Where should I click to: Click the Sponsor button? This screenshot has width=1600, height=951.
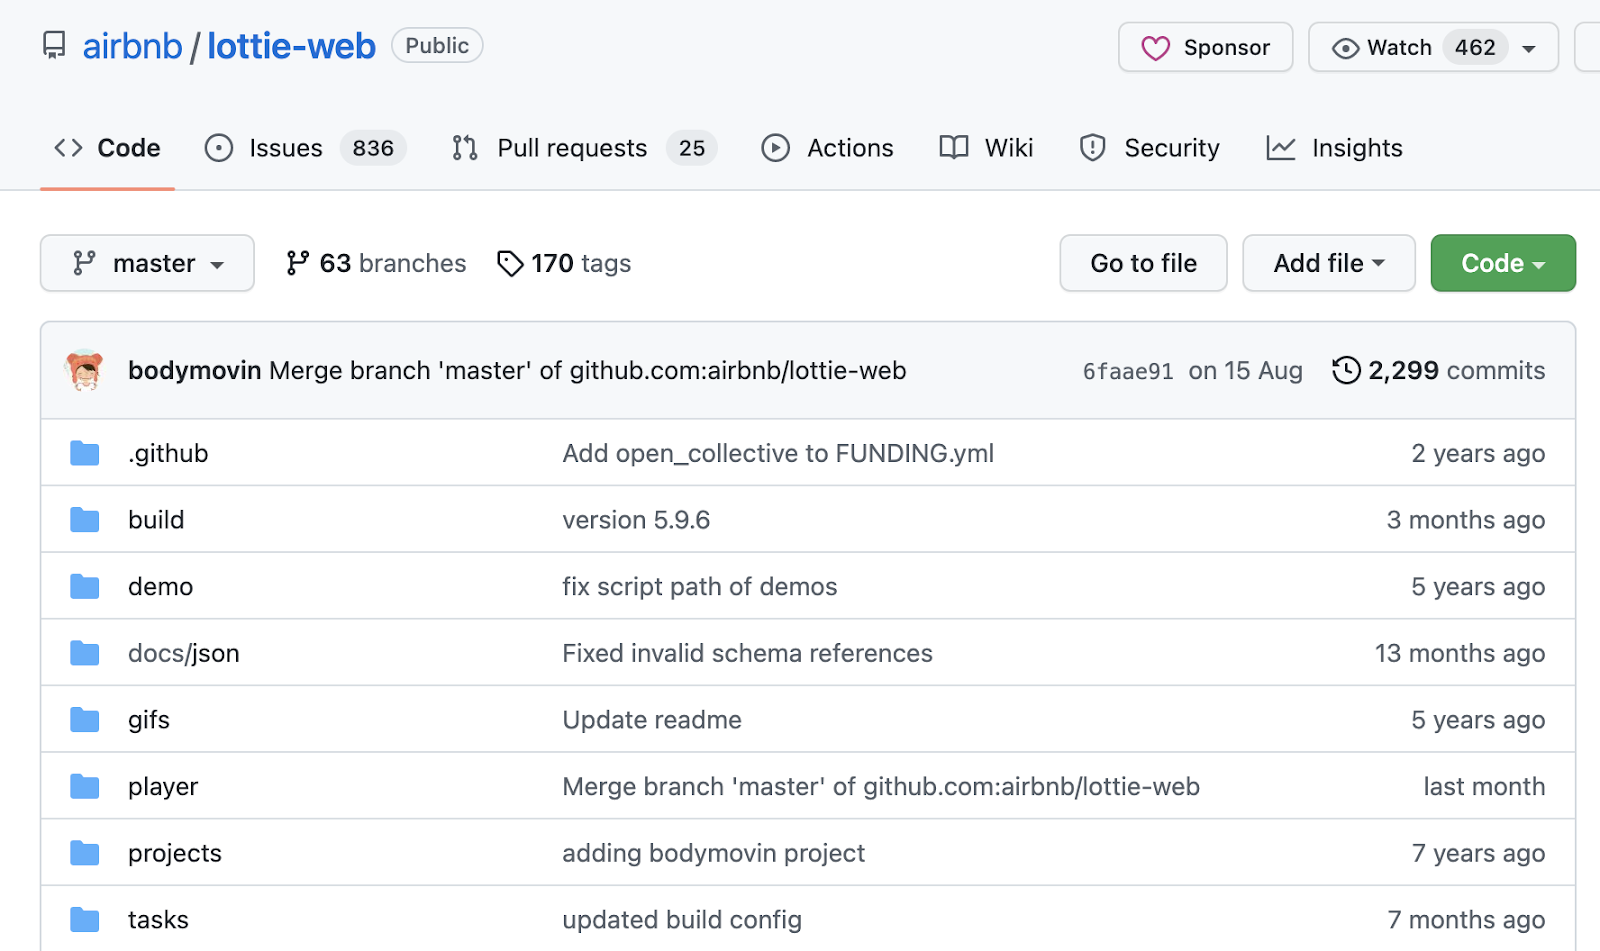pyautogui.click(x=1205, y=47)
